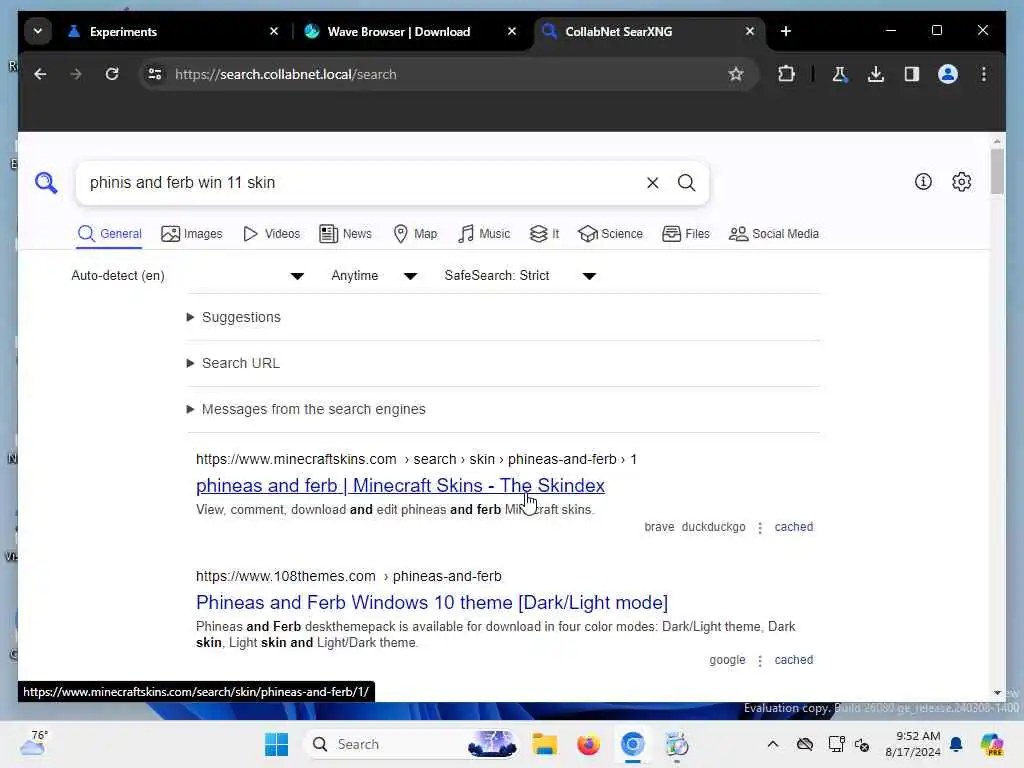Image resolution: width=1024 pixels, height=768 pixels.
Task: Open the Downloads icon in toolbar
Action: [x=876, y=74]
